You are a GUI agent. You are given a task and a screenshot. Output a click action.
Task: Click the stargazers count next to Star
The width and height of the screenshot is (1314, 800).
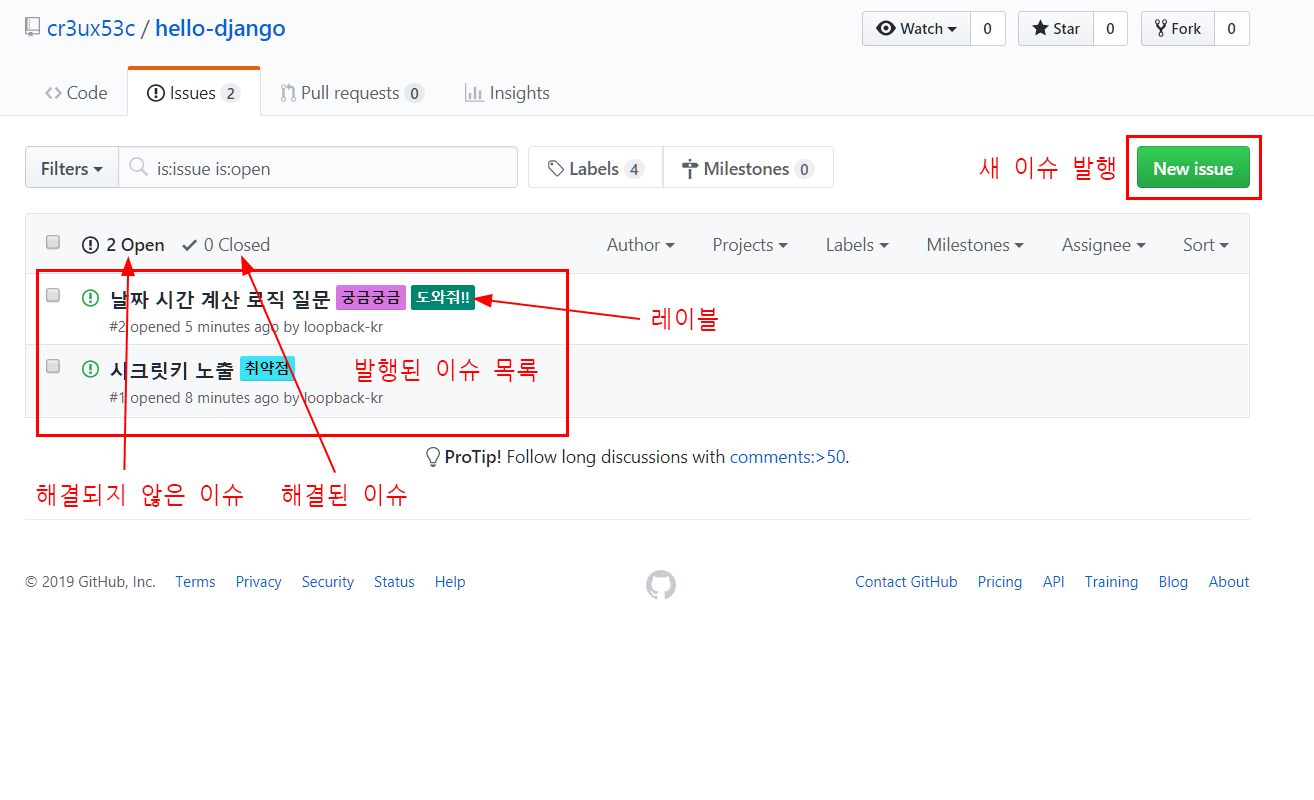pyautogui.click(x=1110, y=29)
